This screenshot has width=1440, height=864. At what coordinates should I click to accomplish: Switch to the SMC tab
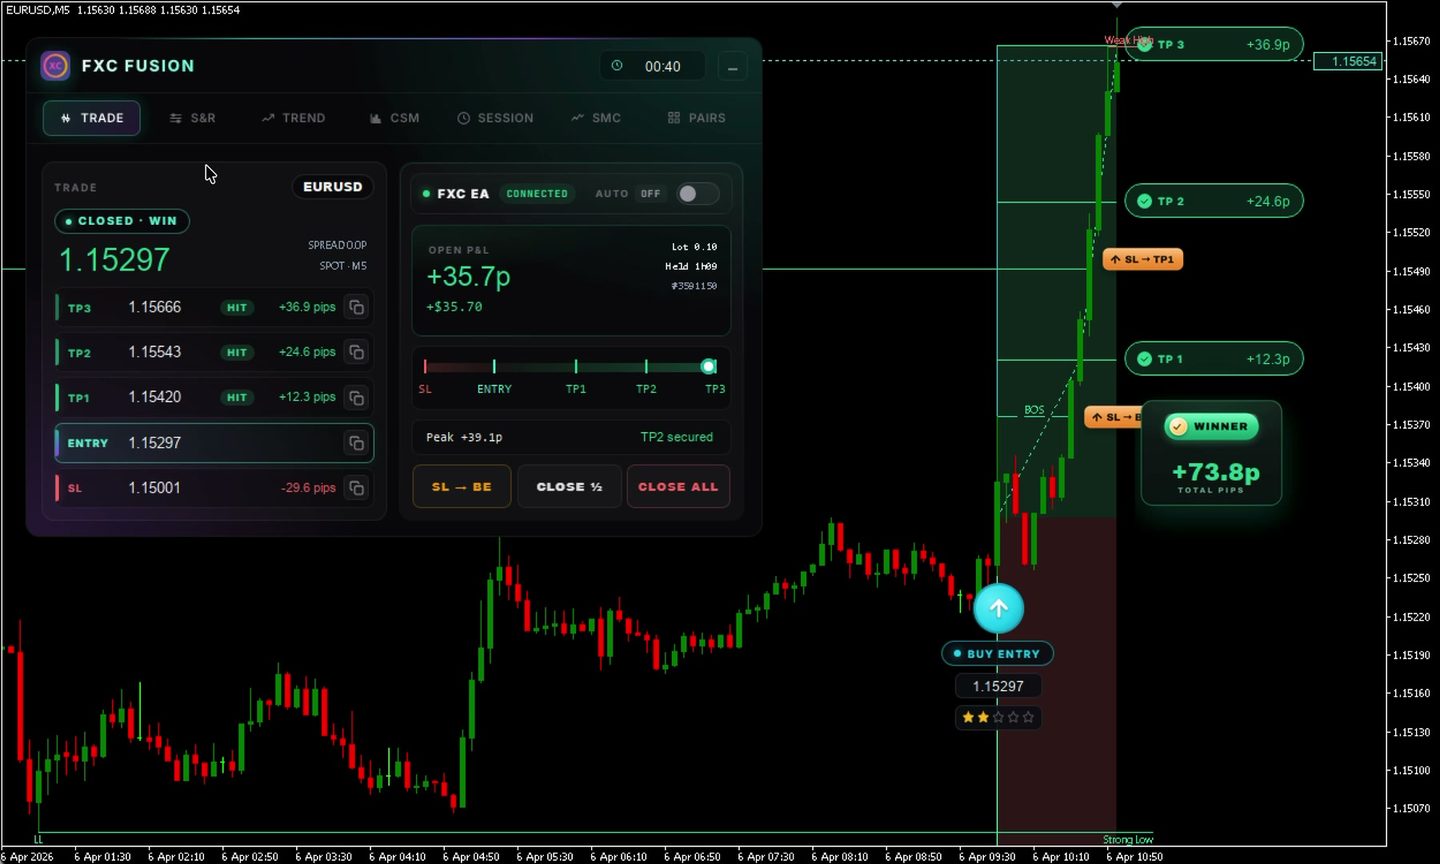click(596, 118)
